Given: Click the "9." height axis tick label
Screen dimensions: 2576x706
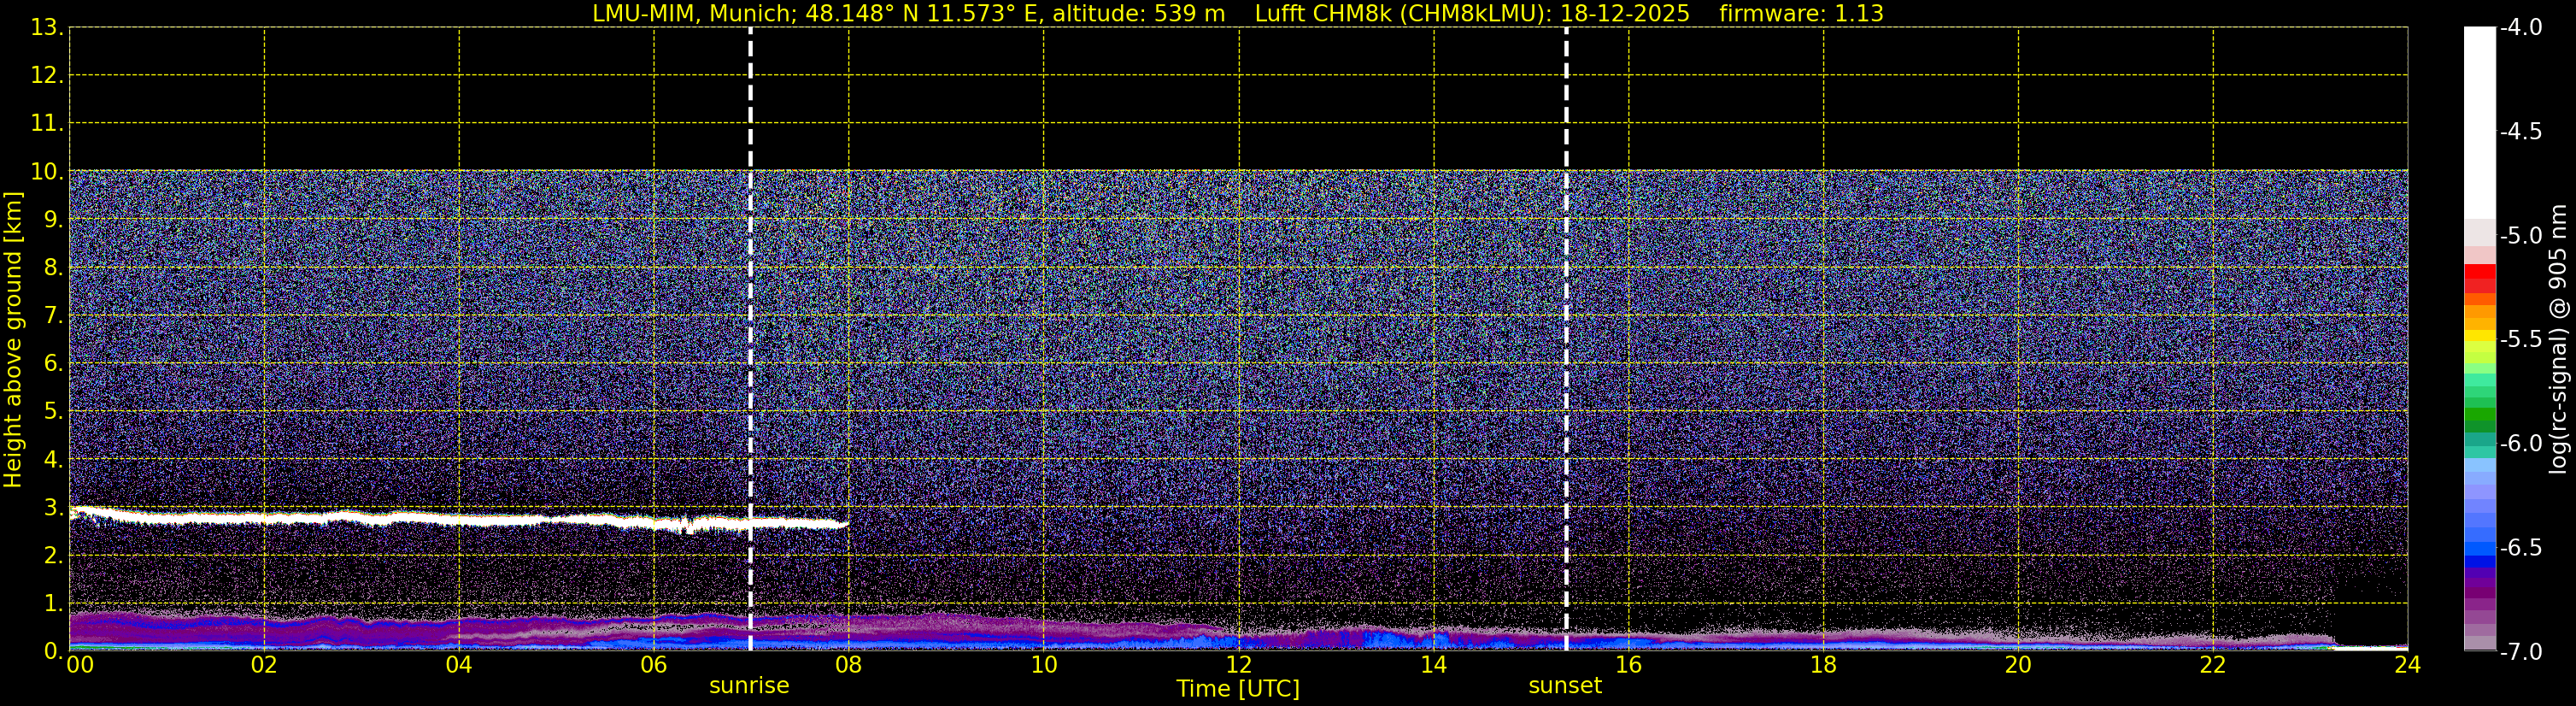Looking at the screenshot, I should click(53, 220).
